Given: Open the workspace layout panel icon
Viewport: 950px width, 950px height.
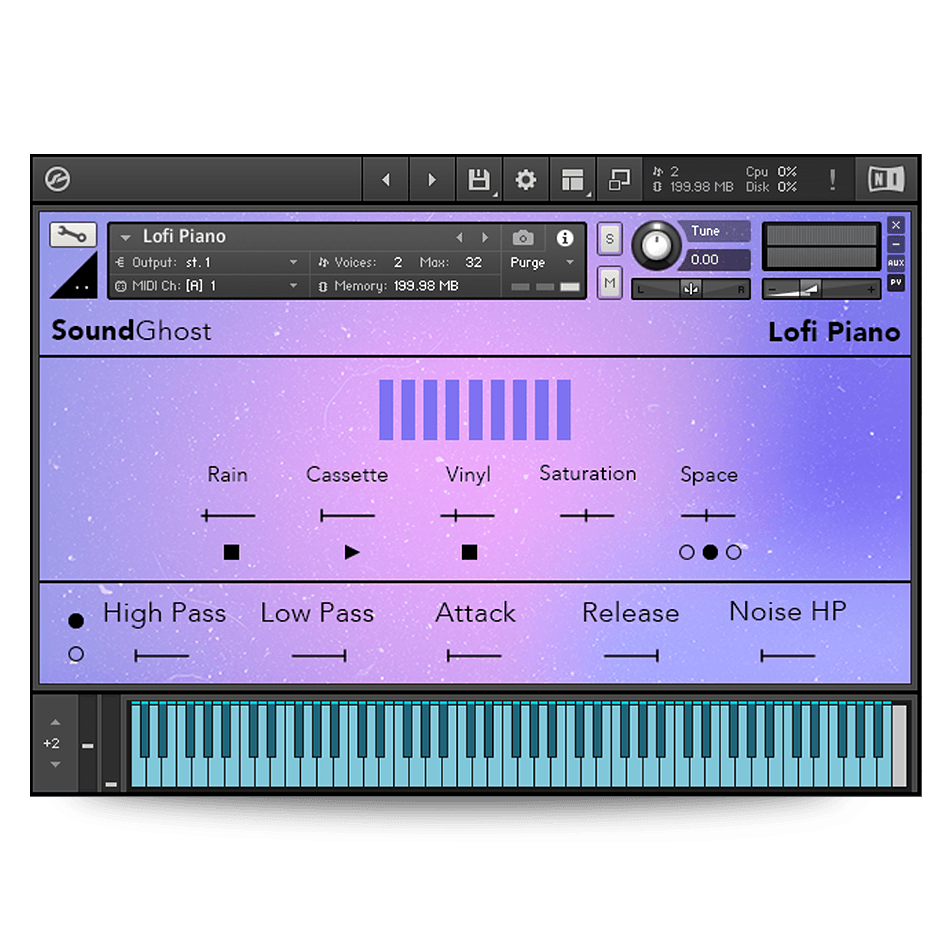Looking at the screenshot, I should pyautogui.click(x=573, y=179).
